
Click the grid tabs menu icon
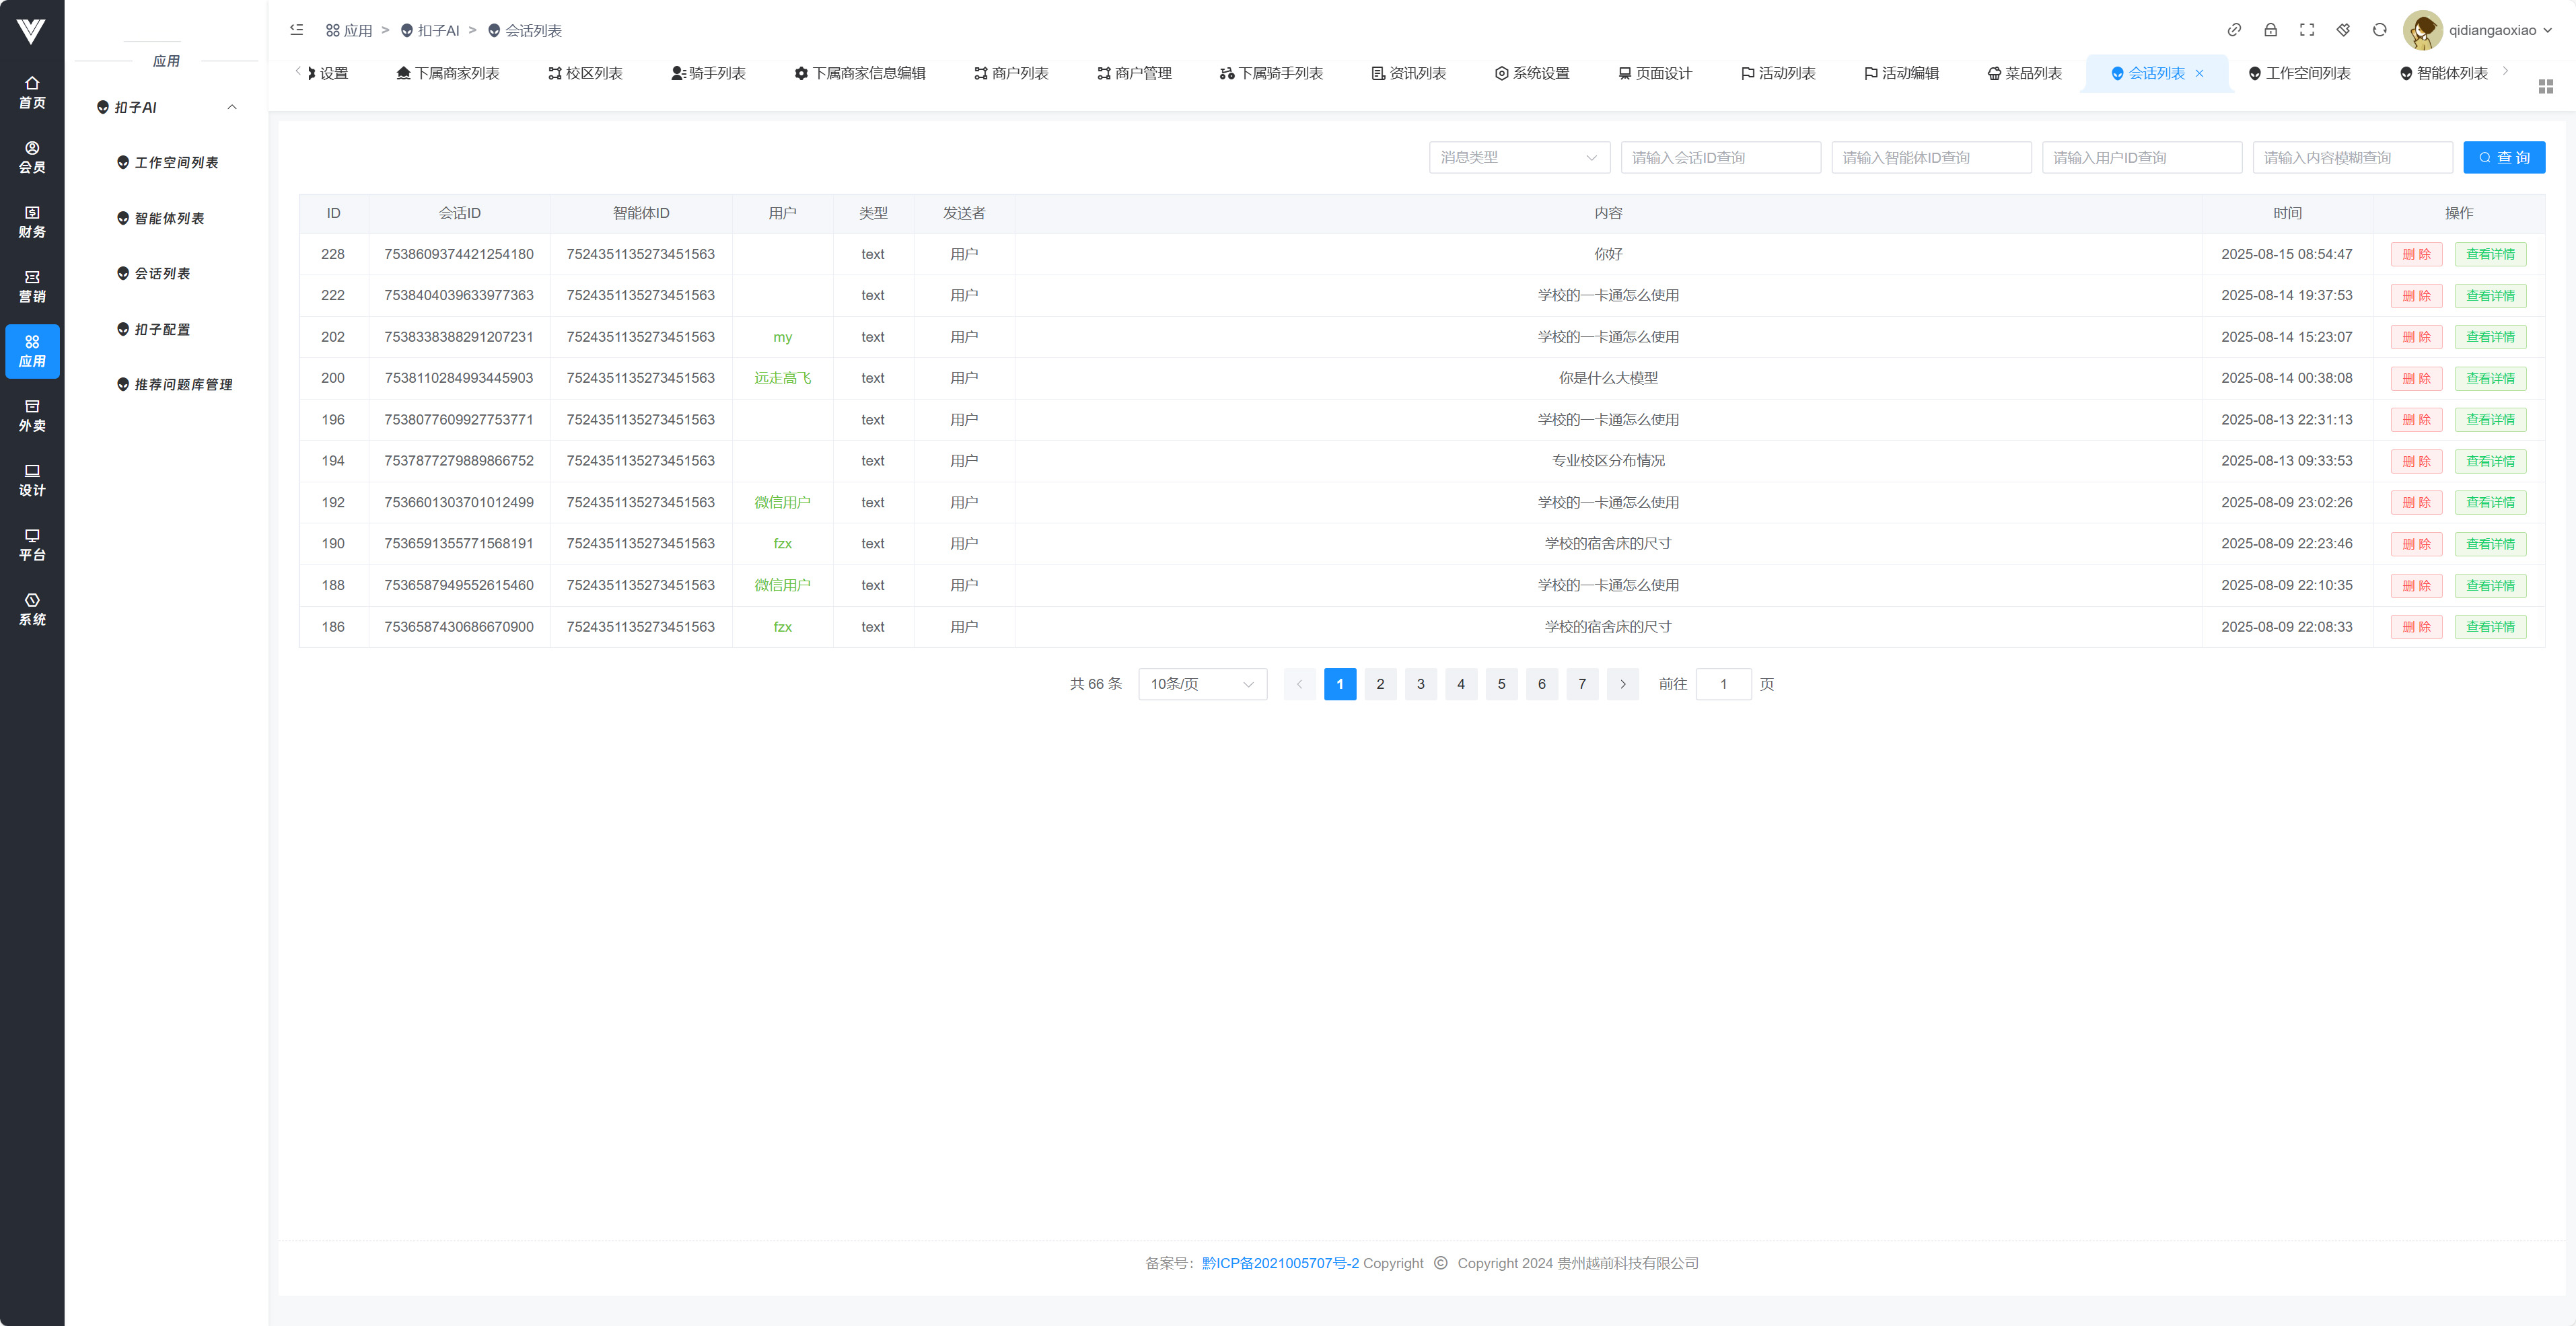pos(2545,87)
